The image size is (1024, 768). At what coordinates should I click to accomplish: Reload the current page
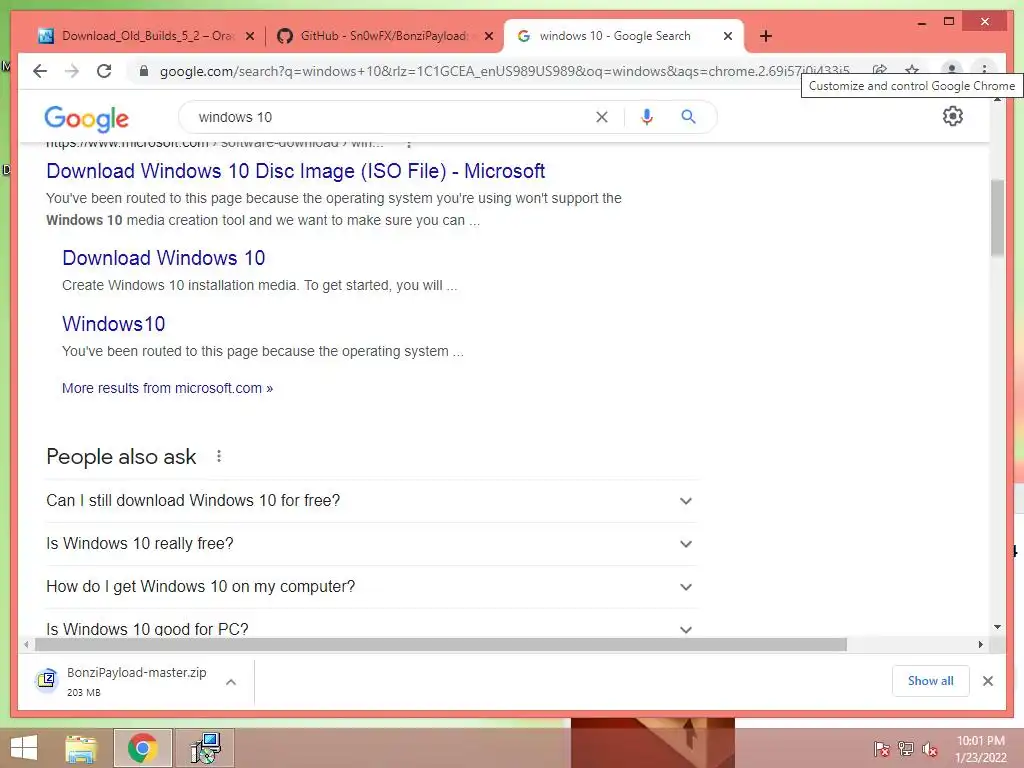pos(104,71)
